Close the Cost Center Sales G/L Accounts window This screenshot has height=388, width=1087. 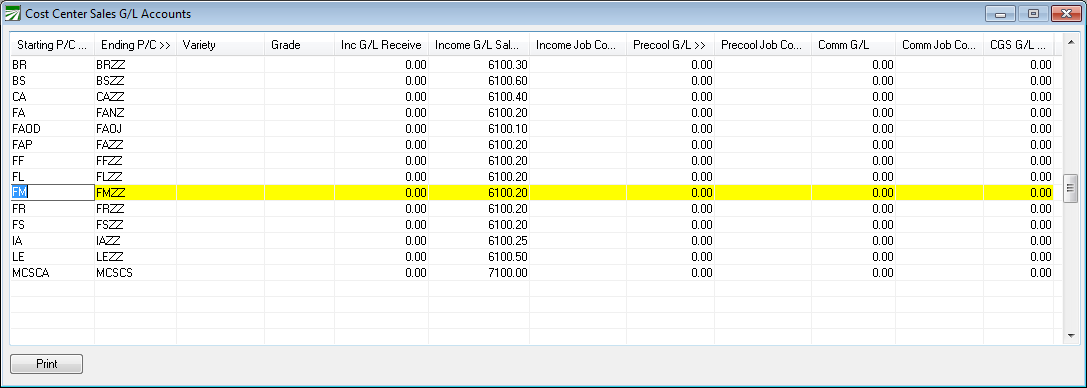pyautogui.click(x=1066, y=13)
